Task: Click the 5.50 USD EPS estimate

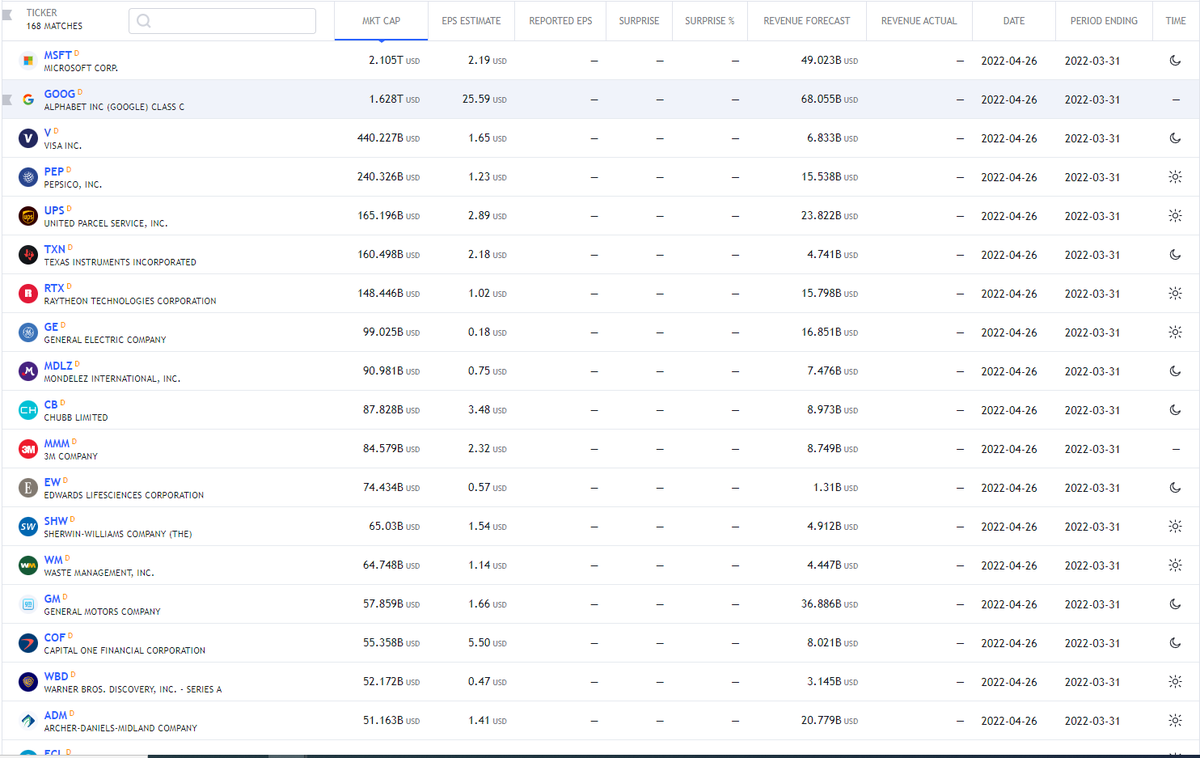Action: pos(487,643)
